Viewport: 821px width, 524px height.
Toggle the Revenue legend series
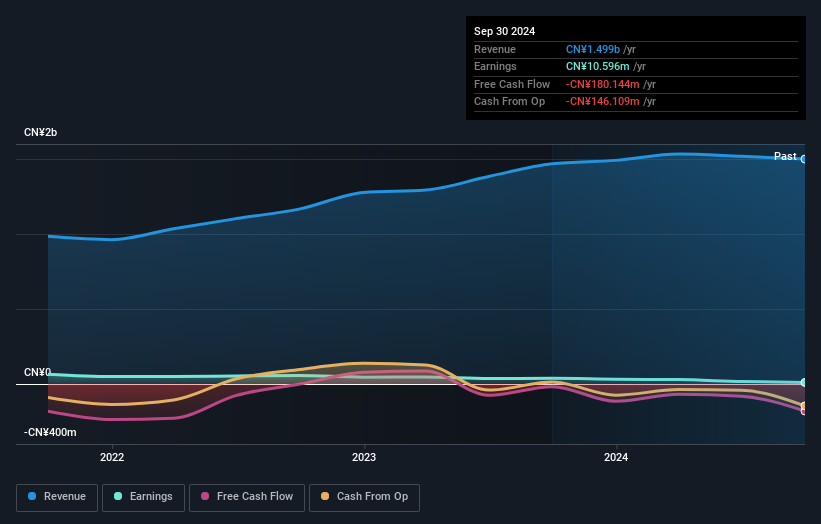57,497
